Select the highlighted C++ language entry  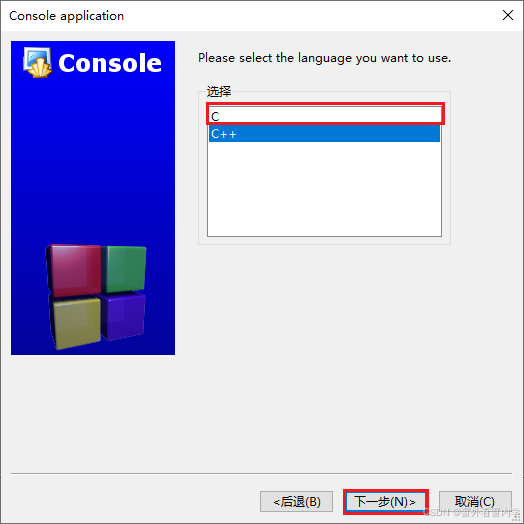(x=324, y=133)
